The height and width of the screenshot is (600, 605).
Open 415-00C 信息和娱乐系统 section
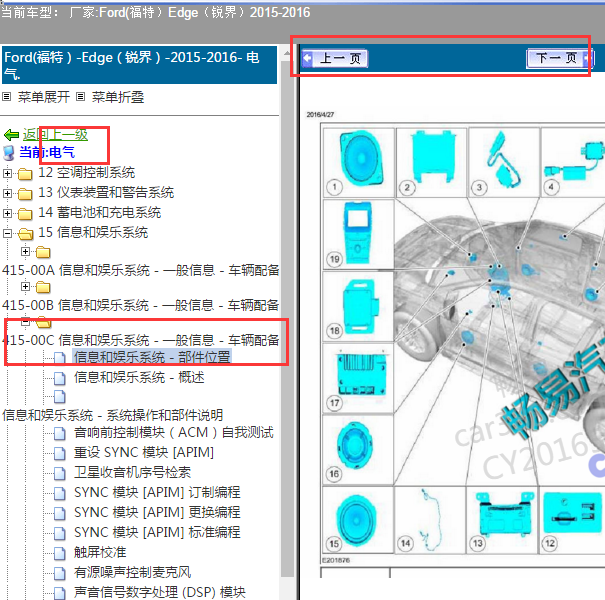(140, 340)
